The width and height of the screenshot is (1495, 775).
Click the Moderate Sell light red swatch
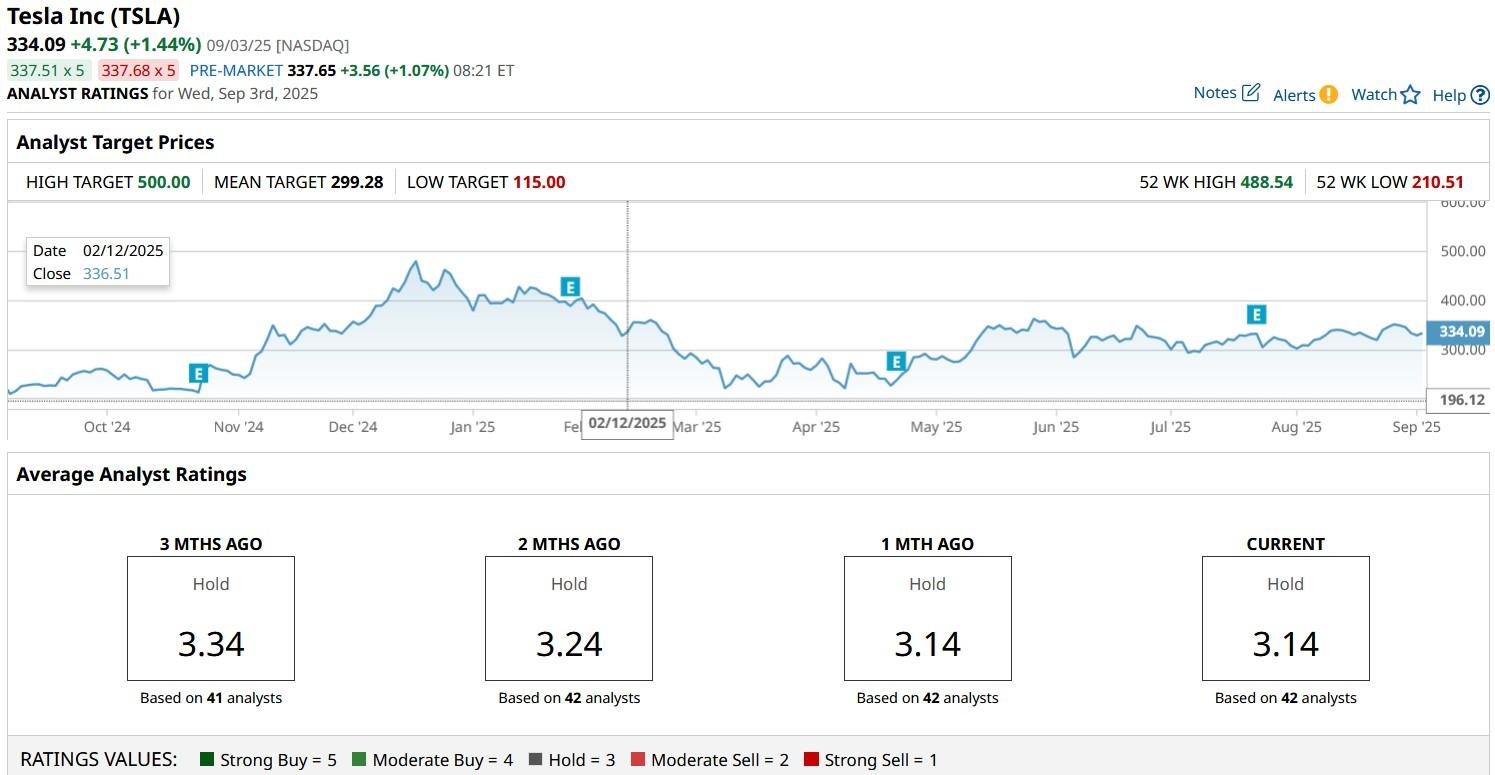(638, 760)
